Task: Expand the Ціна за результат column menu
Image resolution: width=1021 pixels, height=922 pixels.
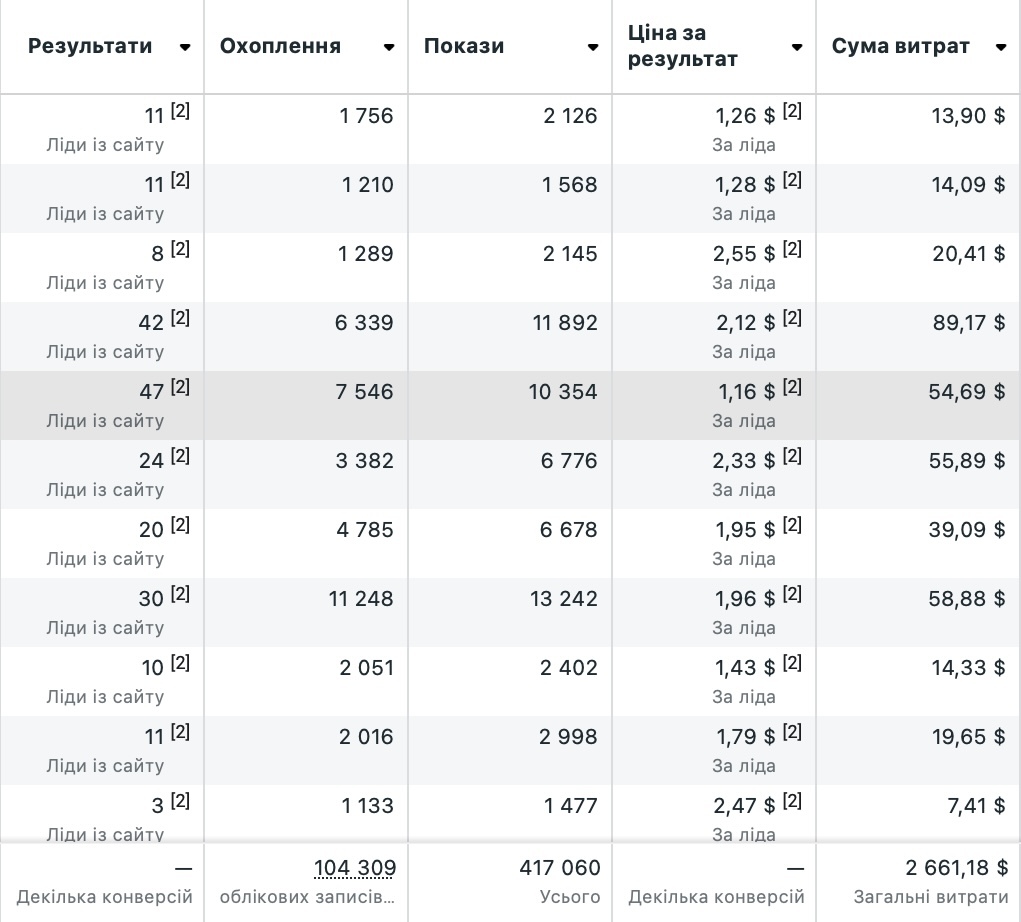Action: tap(797, 47)
